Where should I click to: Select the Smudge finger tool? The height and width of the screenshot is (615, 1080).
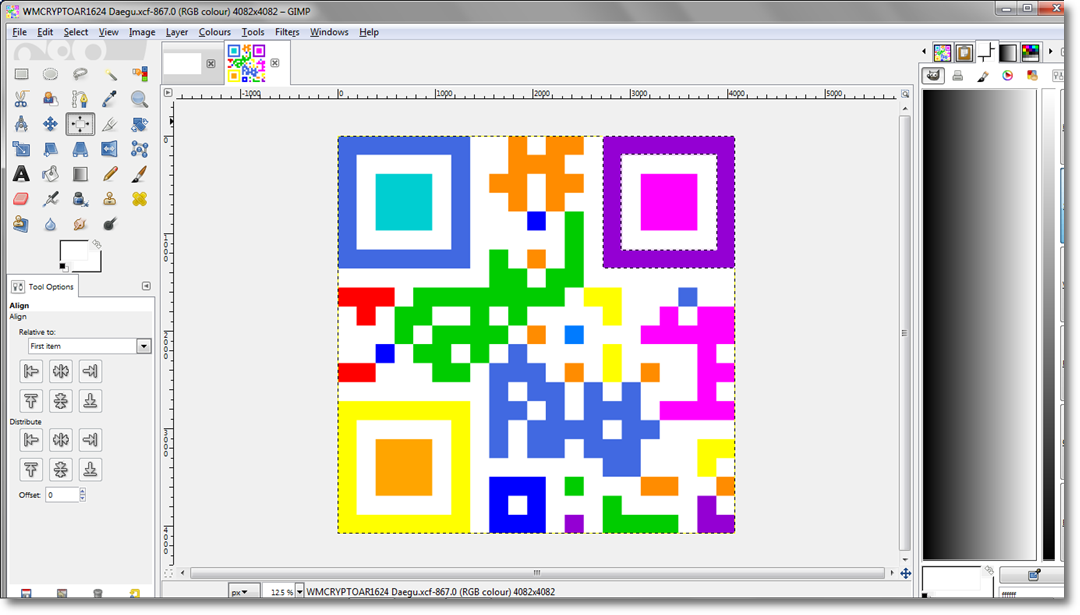80,224
